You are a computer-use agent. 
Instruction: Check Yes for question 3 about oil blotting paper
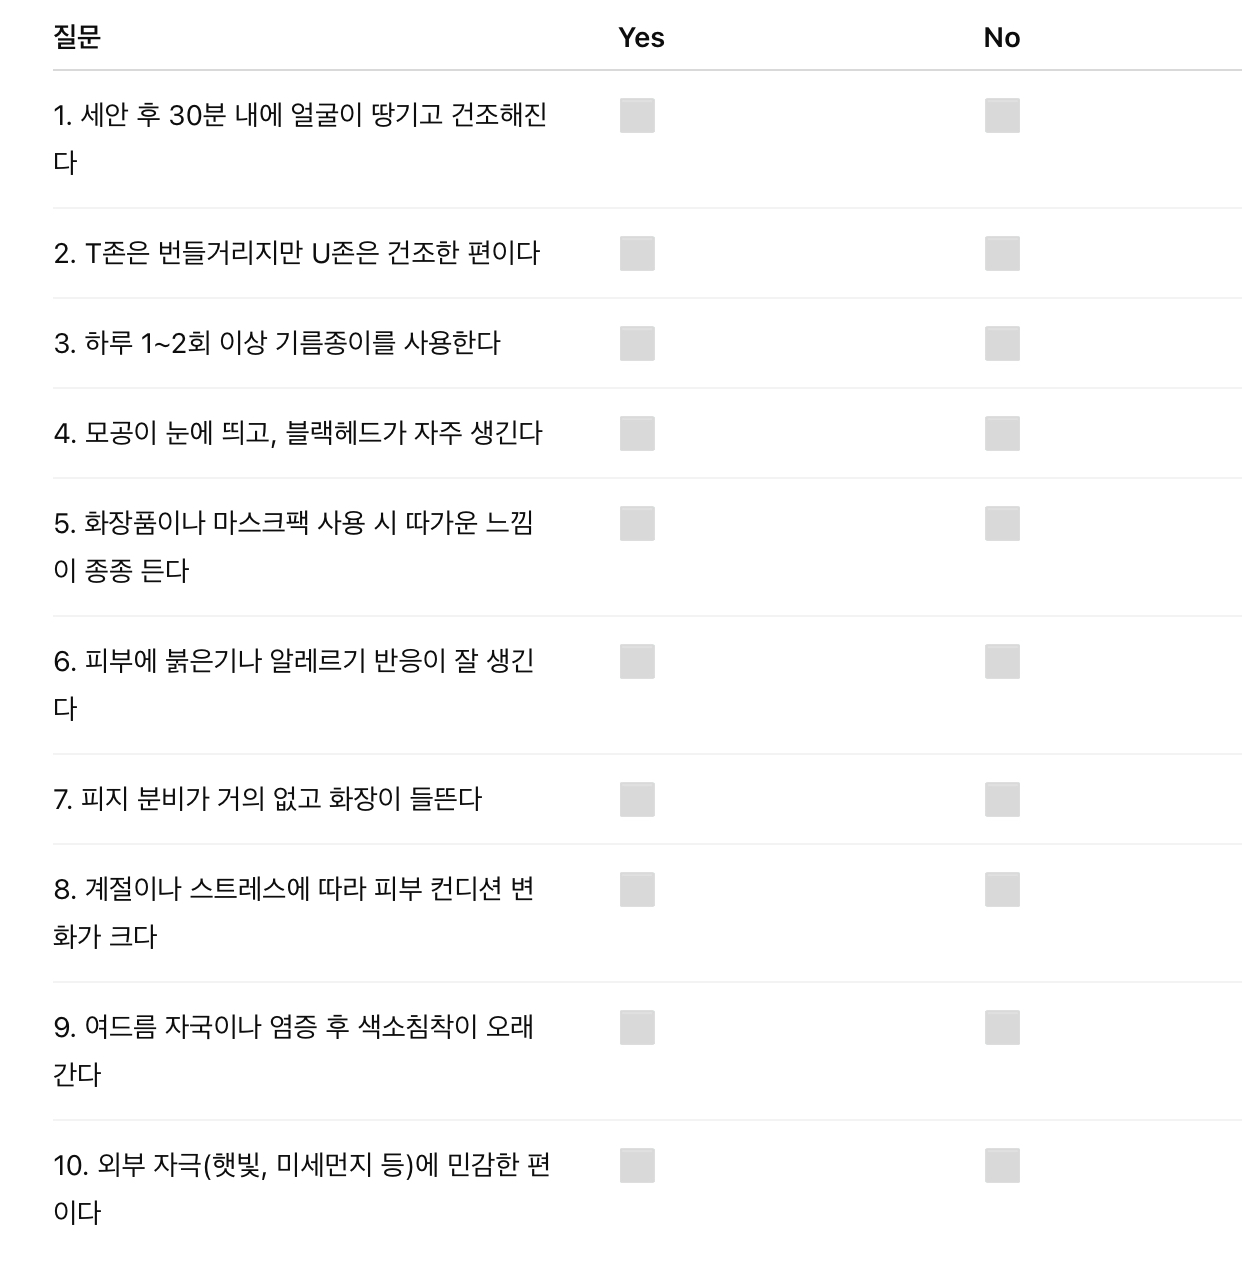pos(635,345)
